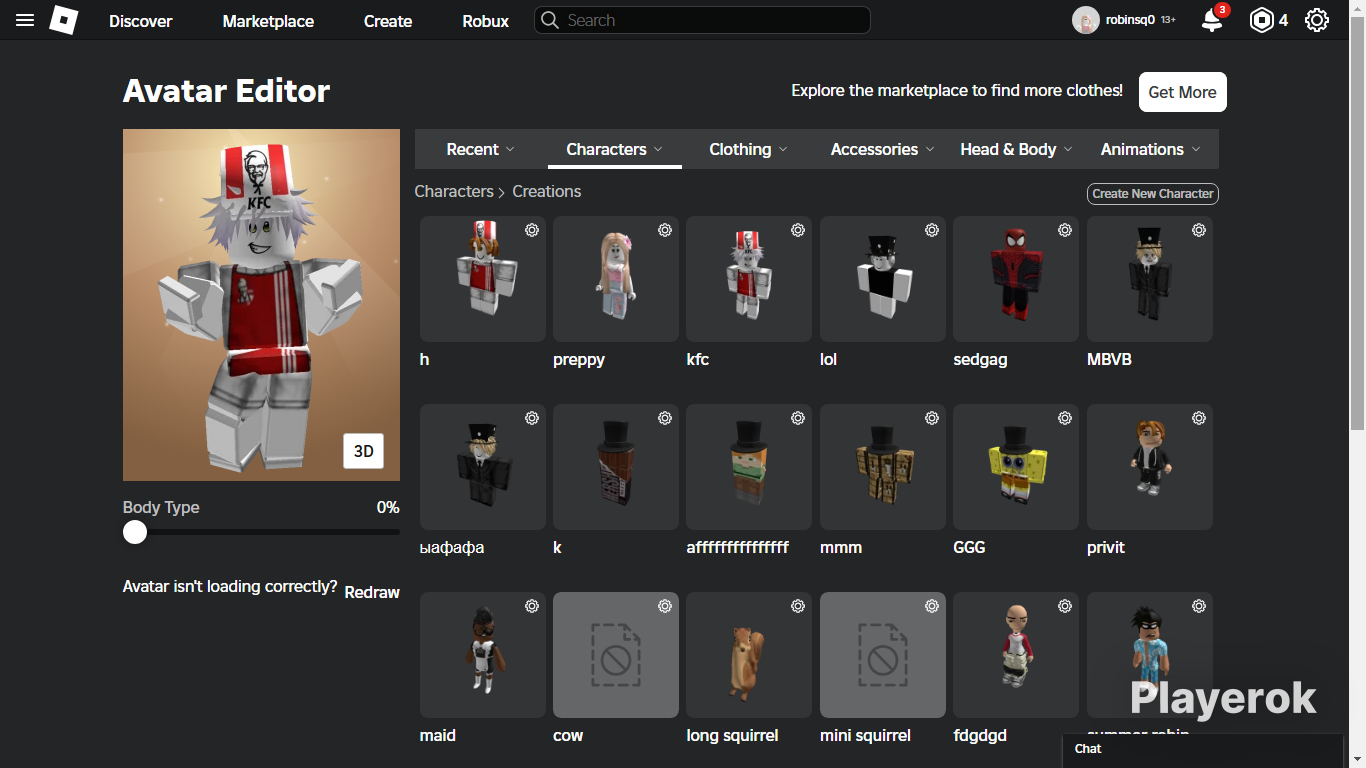Expand the Characters dropdown
Image resolution: width=1366 pixels, height=768 pixels.
point(615,149)
